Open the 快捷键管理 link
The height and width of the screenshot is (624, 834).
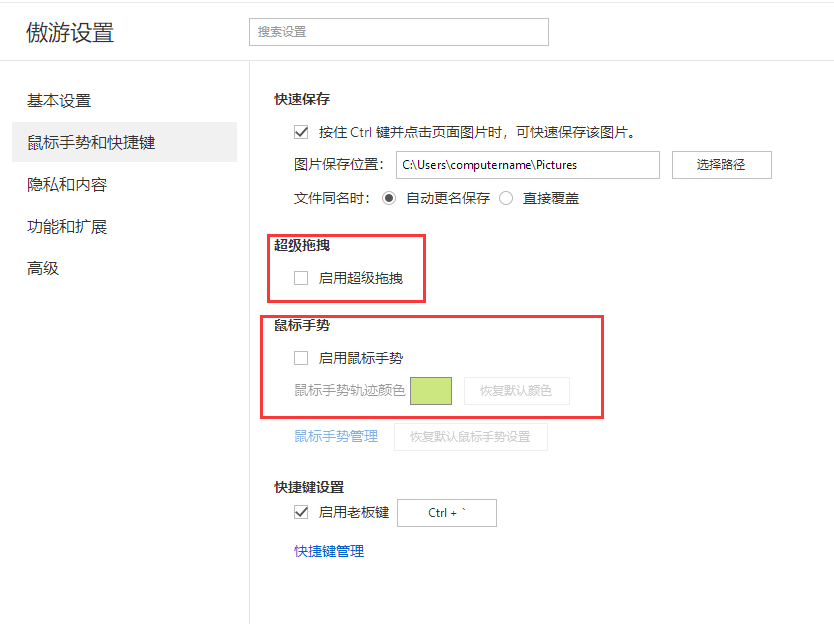click(x=329, y=551)
